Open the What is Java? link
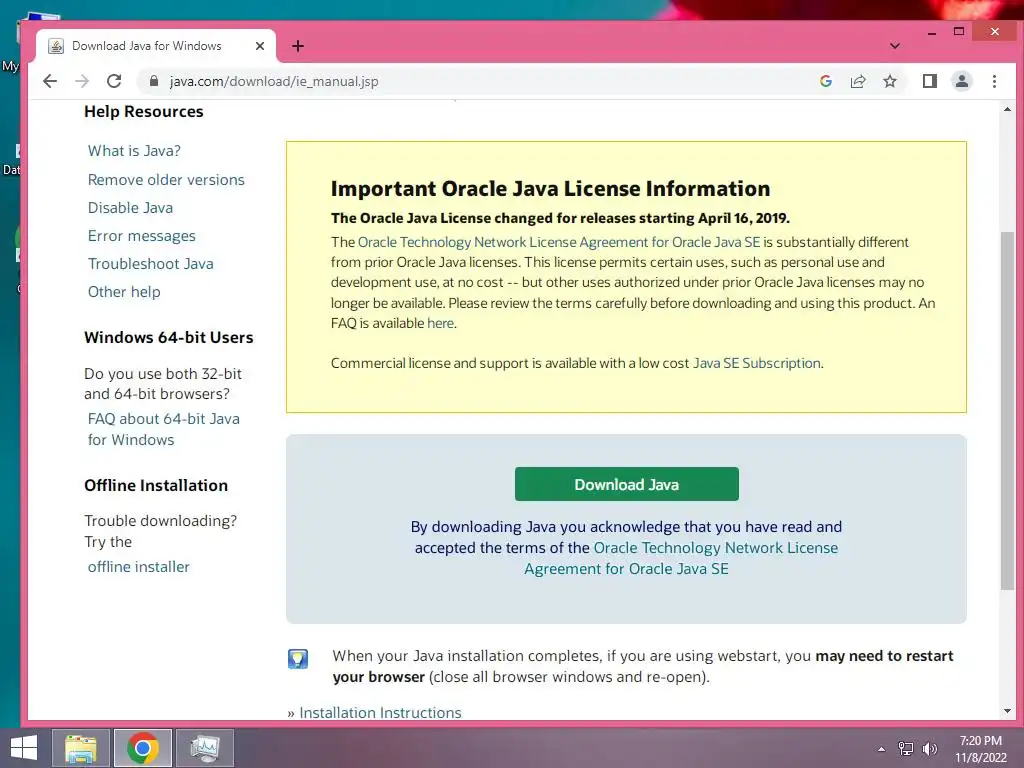 point(135,151)
